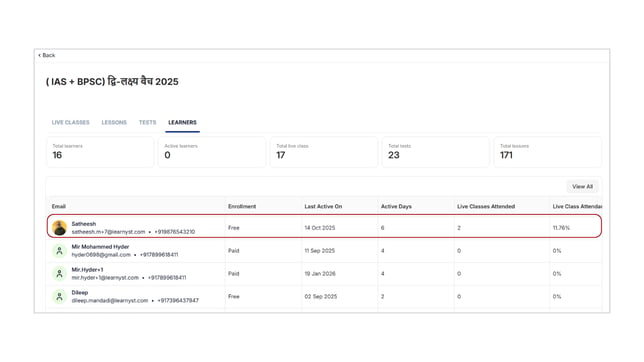Click the course title IAS + BPSC 2025
Viewport: 644px width, 362px height.
click(112, 81)
